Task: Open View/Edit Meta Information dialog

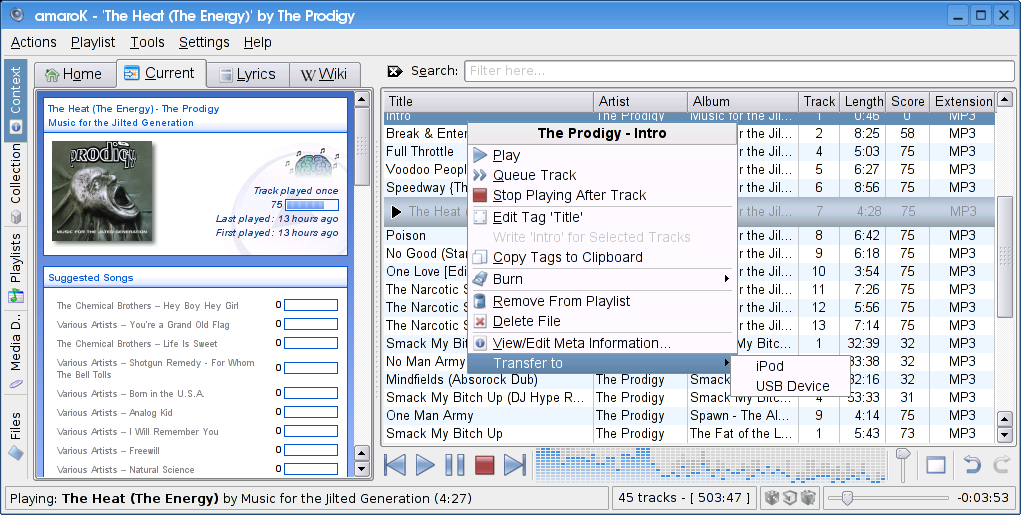Action: click(602, 343)
